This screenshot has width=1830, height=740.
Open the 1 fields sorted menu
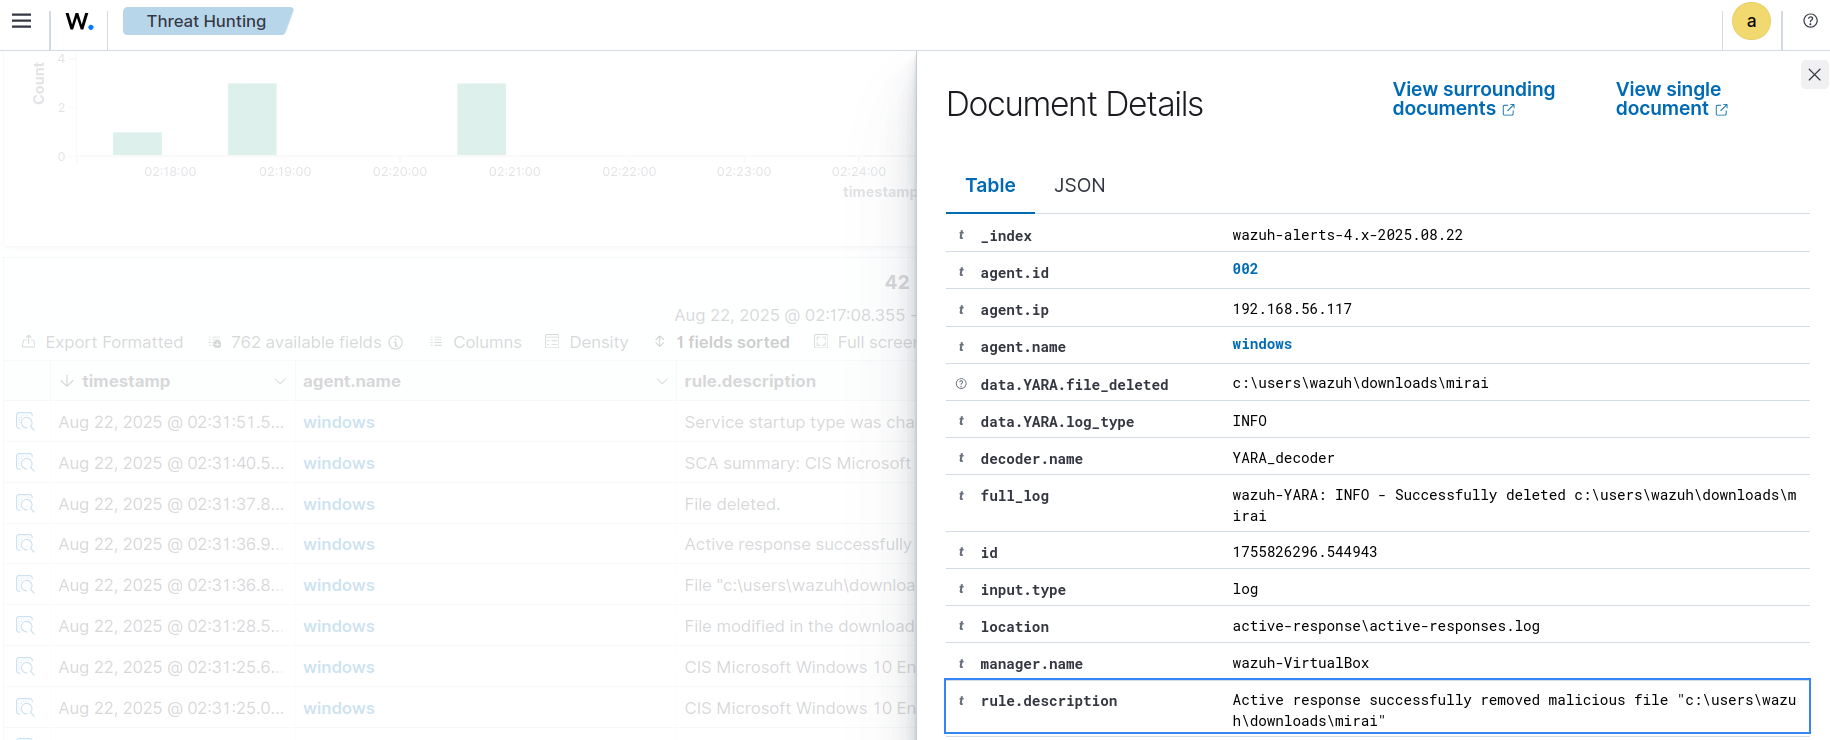[x=722, y=342]
